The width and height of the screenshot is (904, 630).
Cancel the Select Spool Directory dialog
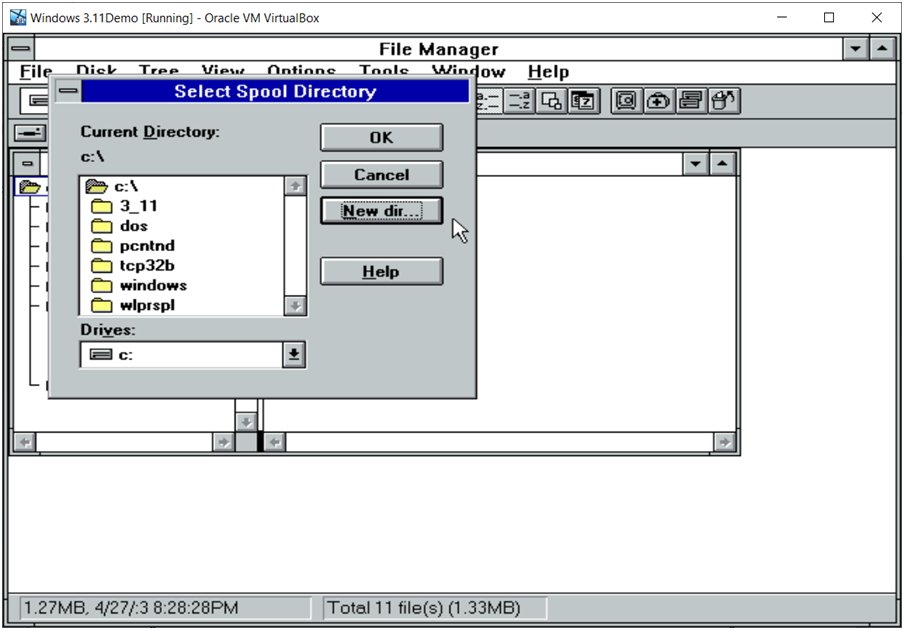tap(382, 175)
